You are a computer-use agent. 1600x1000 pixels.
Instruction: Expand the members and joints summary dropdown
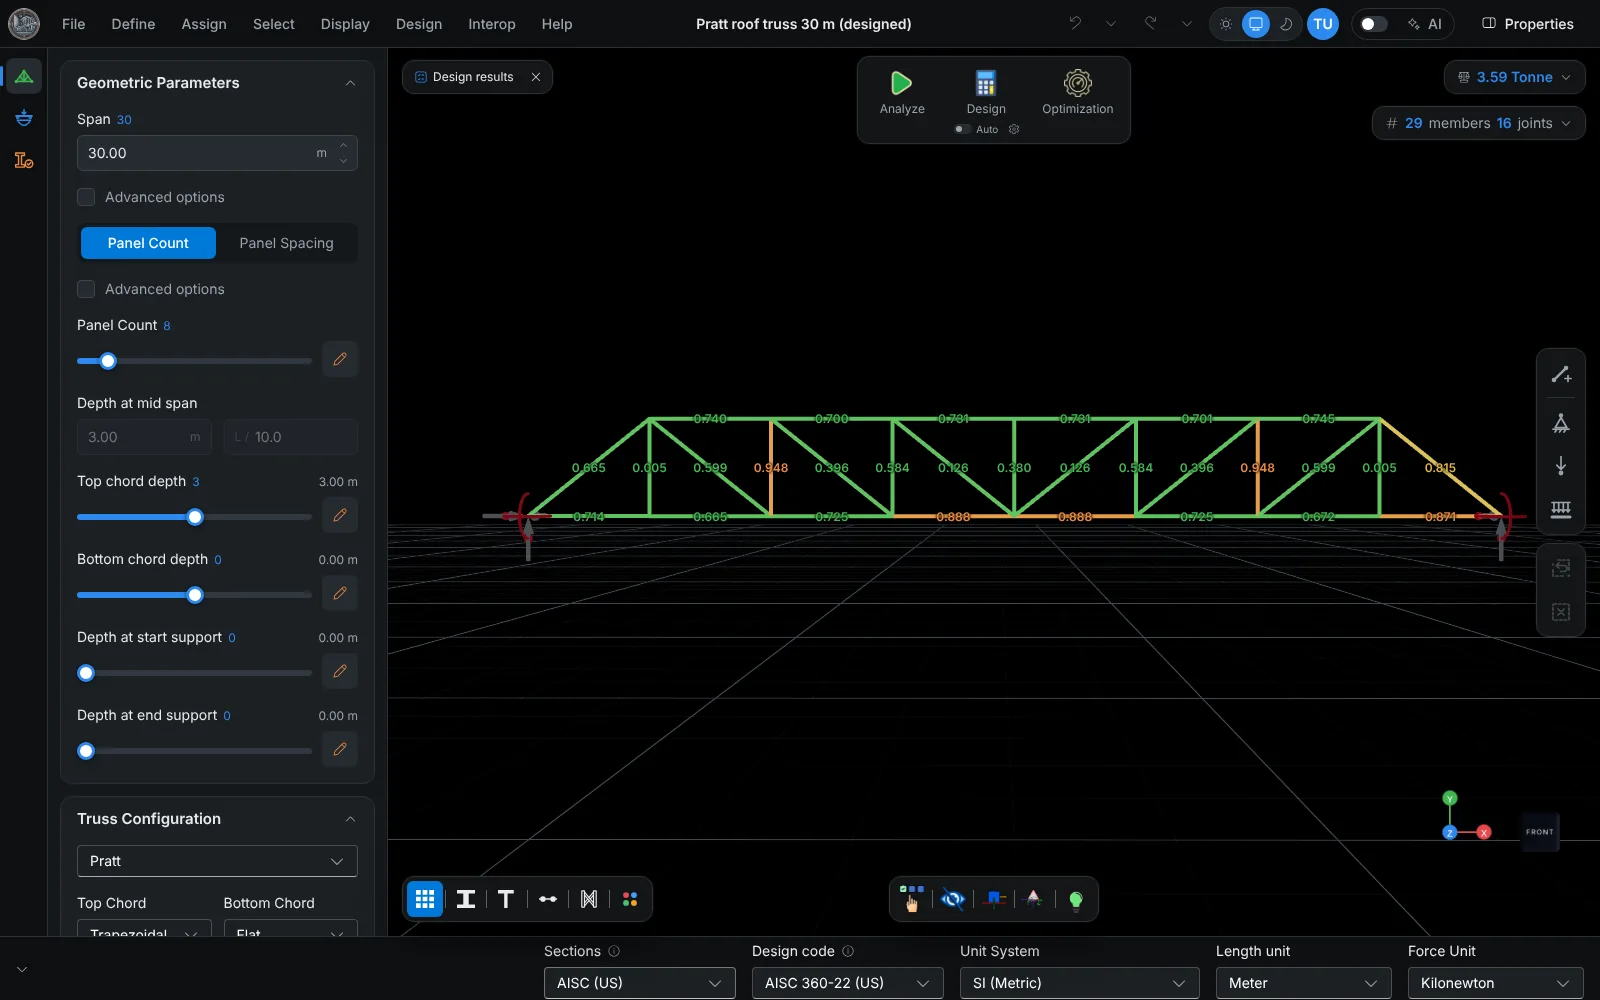[x=1478, y=123]
